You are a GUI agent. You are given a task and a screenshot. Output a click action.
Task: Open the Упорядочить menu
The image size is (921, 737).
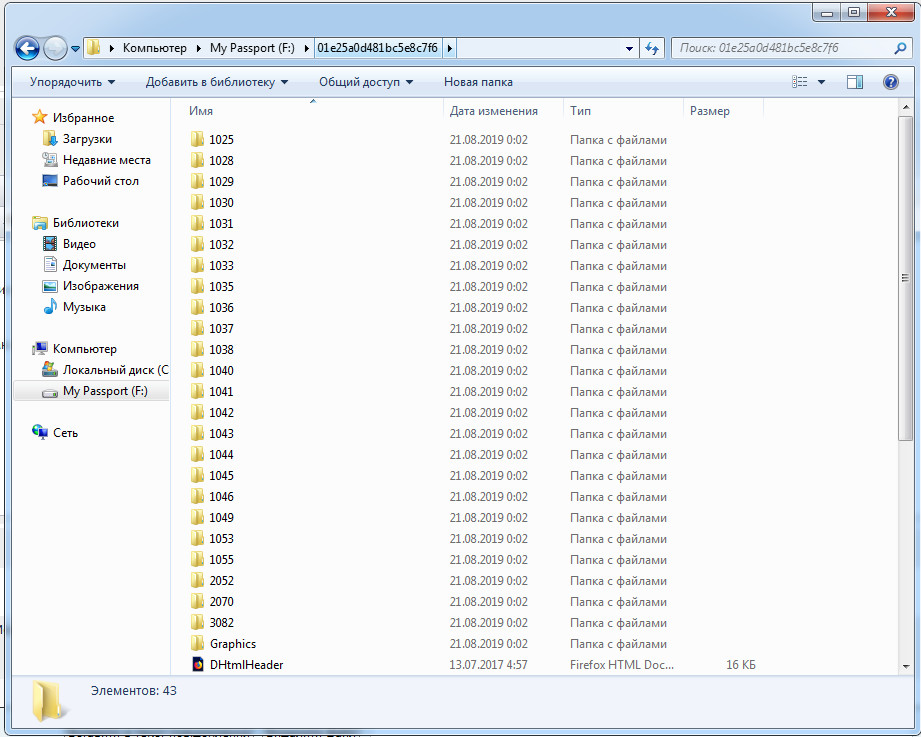[72, 82]
